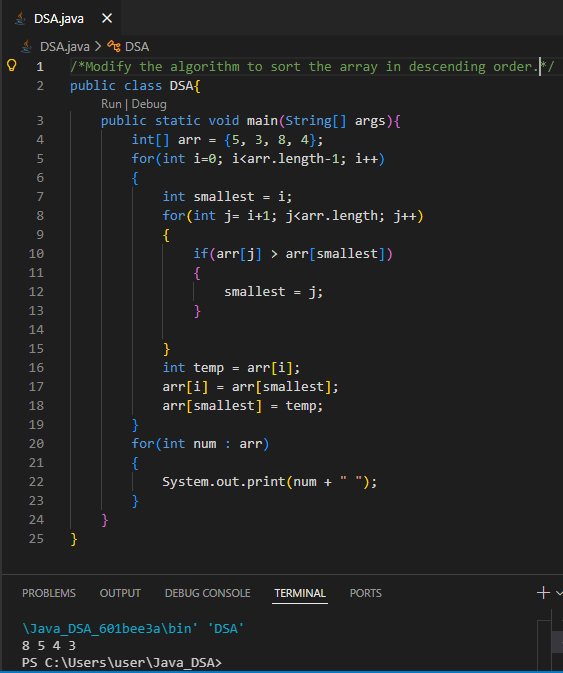Click terminal path text 'Java_DSA_601bee3a\bin'
The height and width of the screenshot is (673, 563).
[x=110, y=629]
